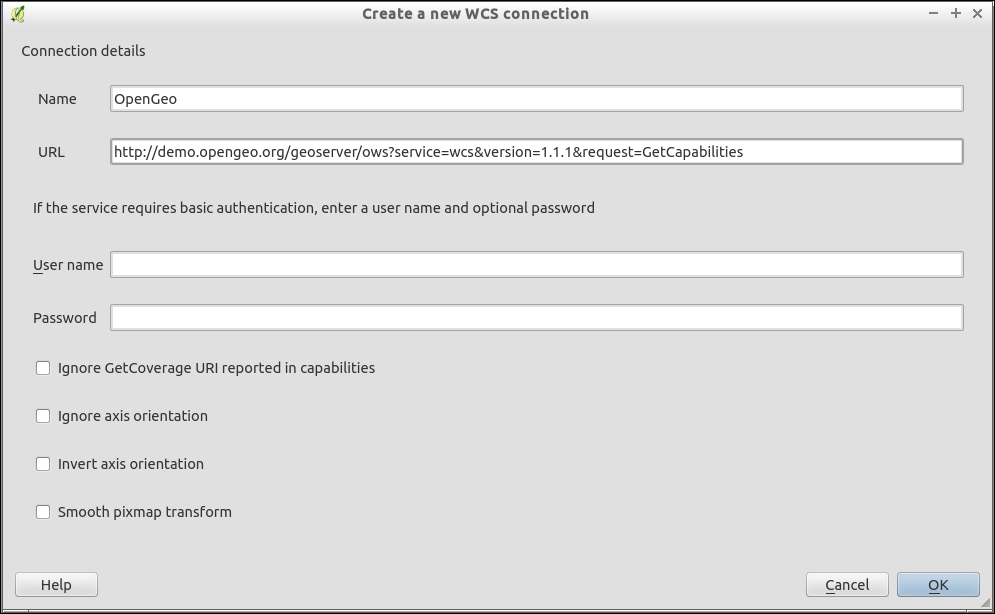The width and height of the screenshot is (995, 614).
Task: Click the User name text box
Action: 536,265
